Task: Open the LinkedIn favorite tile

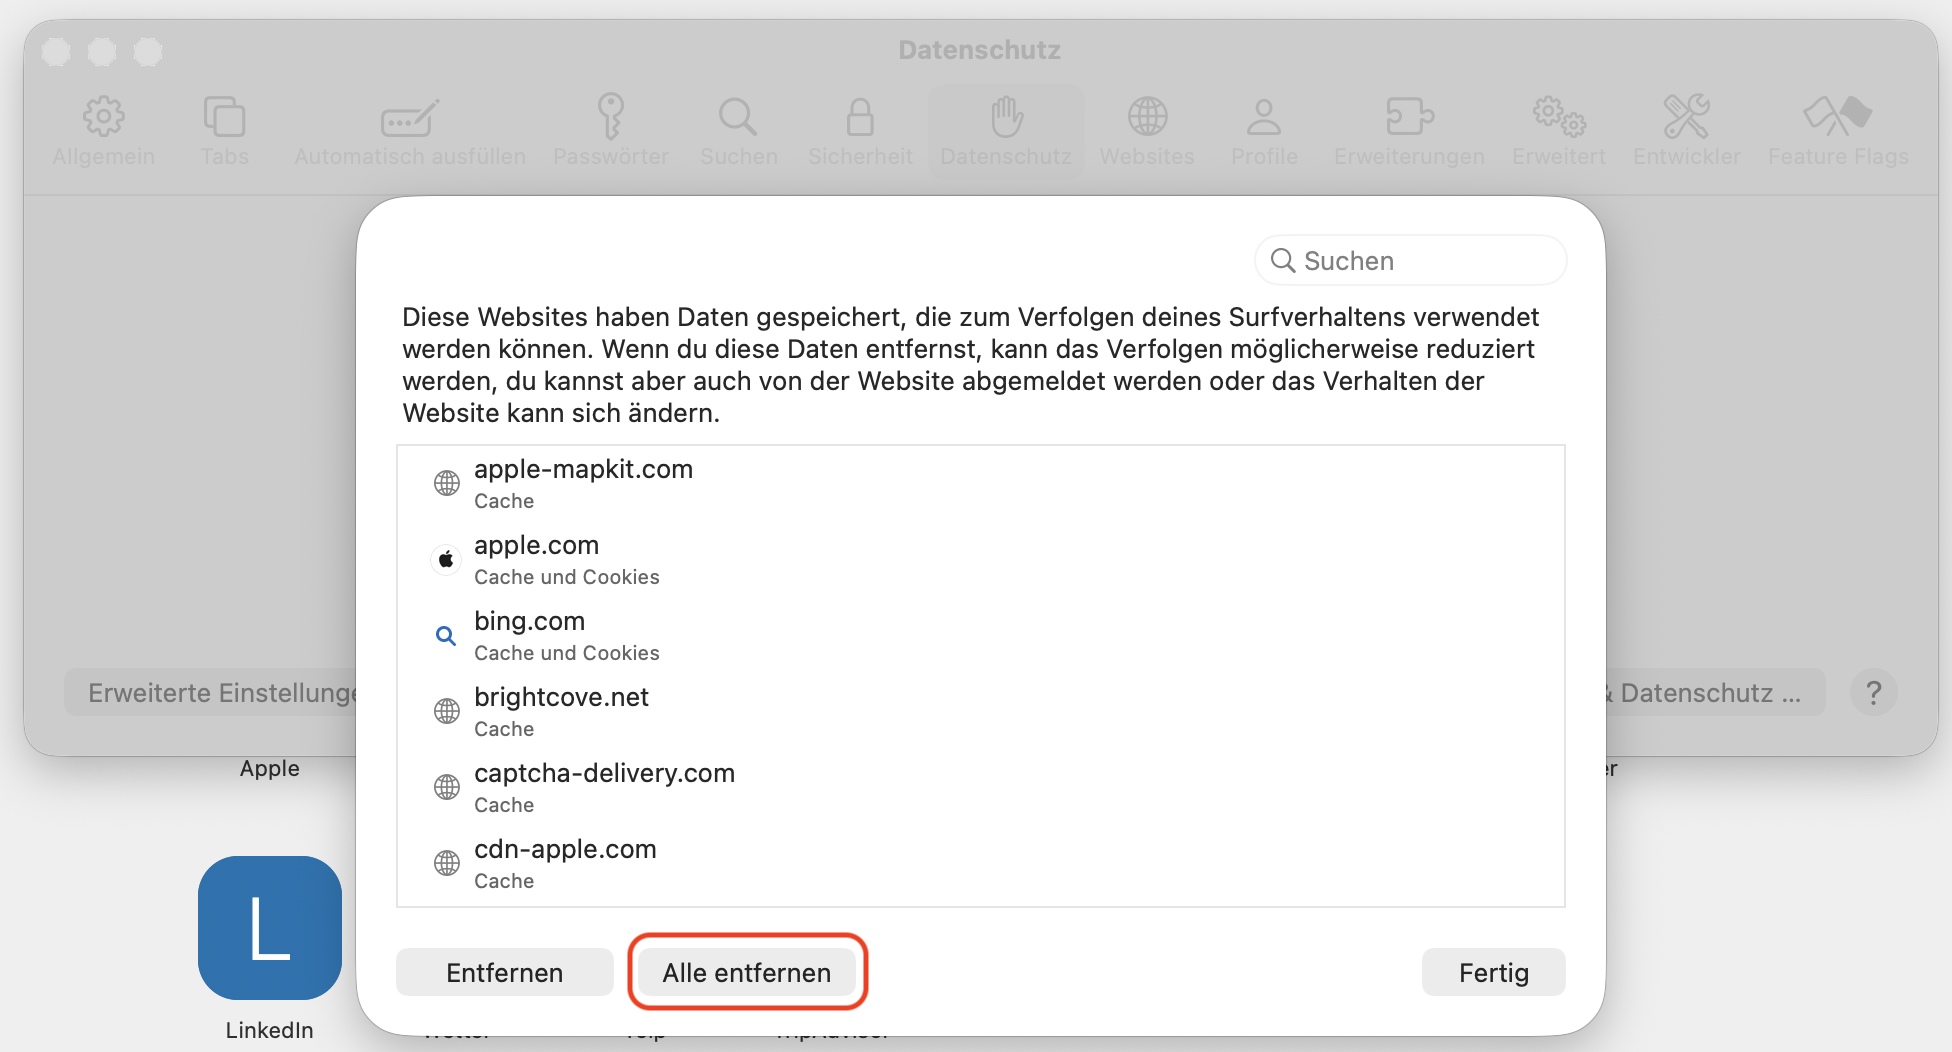Action: [x=270, y=928]
